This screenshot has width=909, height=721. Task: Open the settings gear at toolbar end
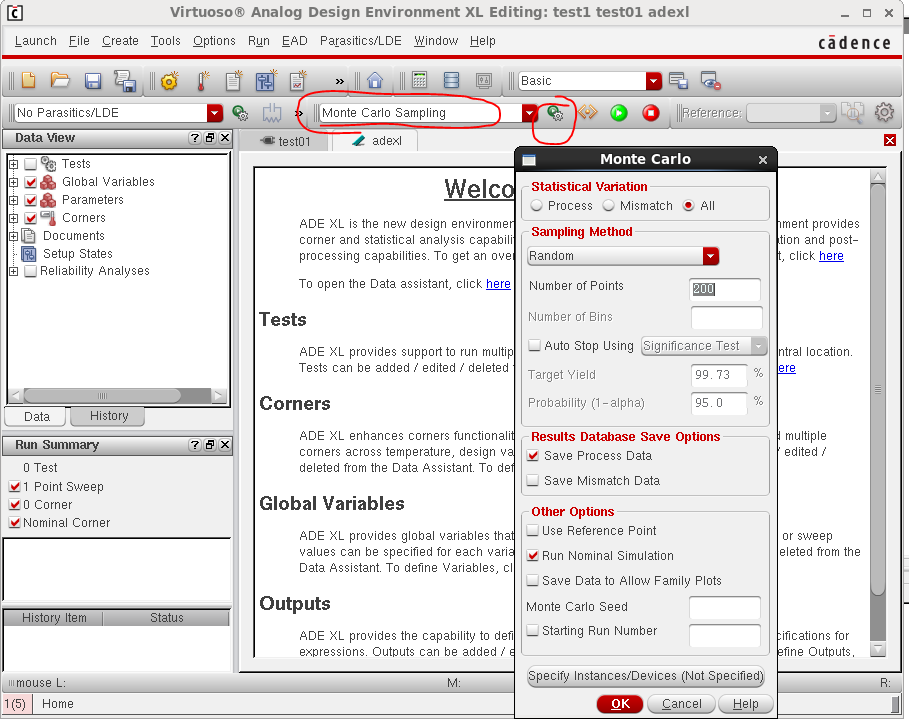coord(884,112)
